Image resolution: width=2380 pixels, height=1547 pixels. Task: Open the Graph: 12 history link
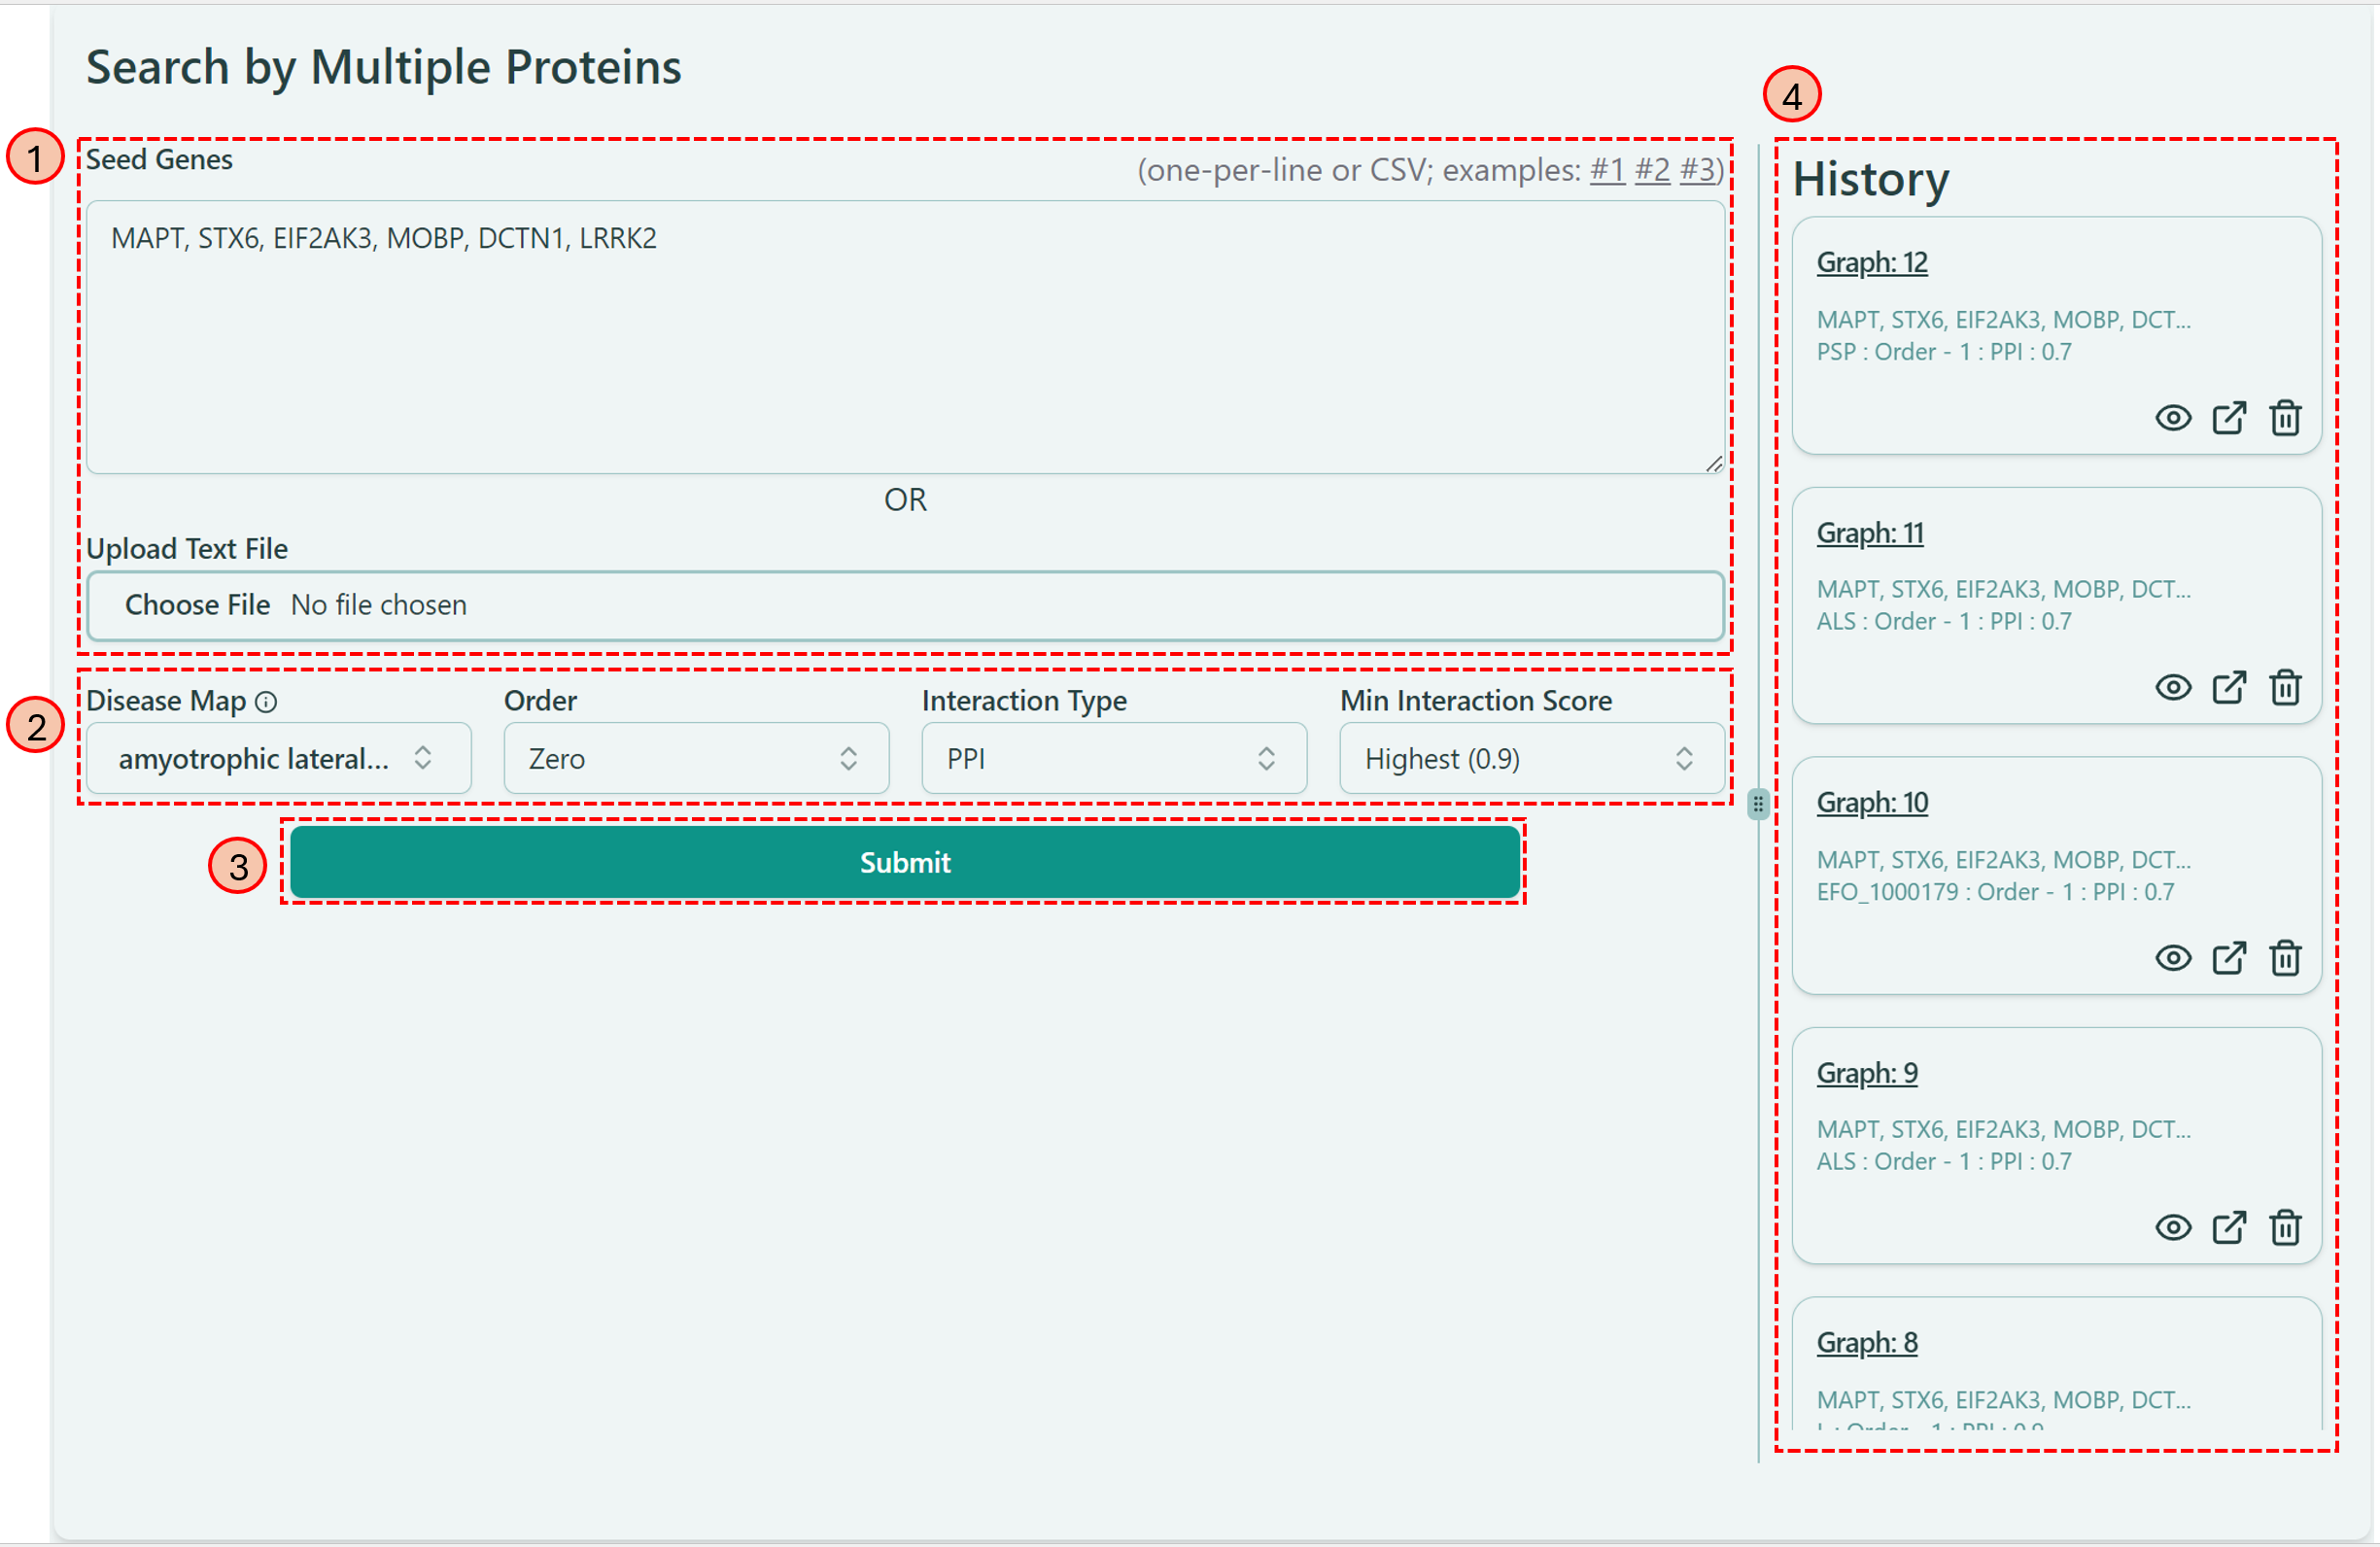[1872, 263]
